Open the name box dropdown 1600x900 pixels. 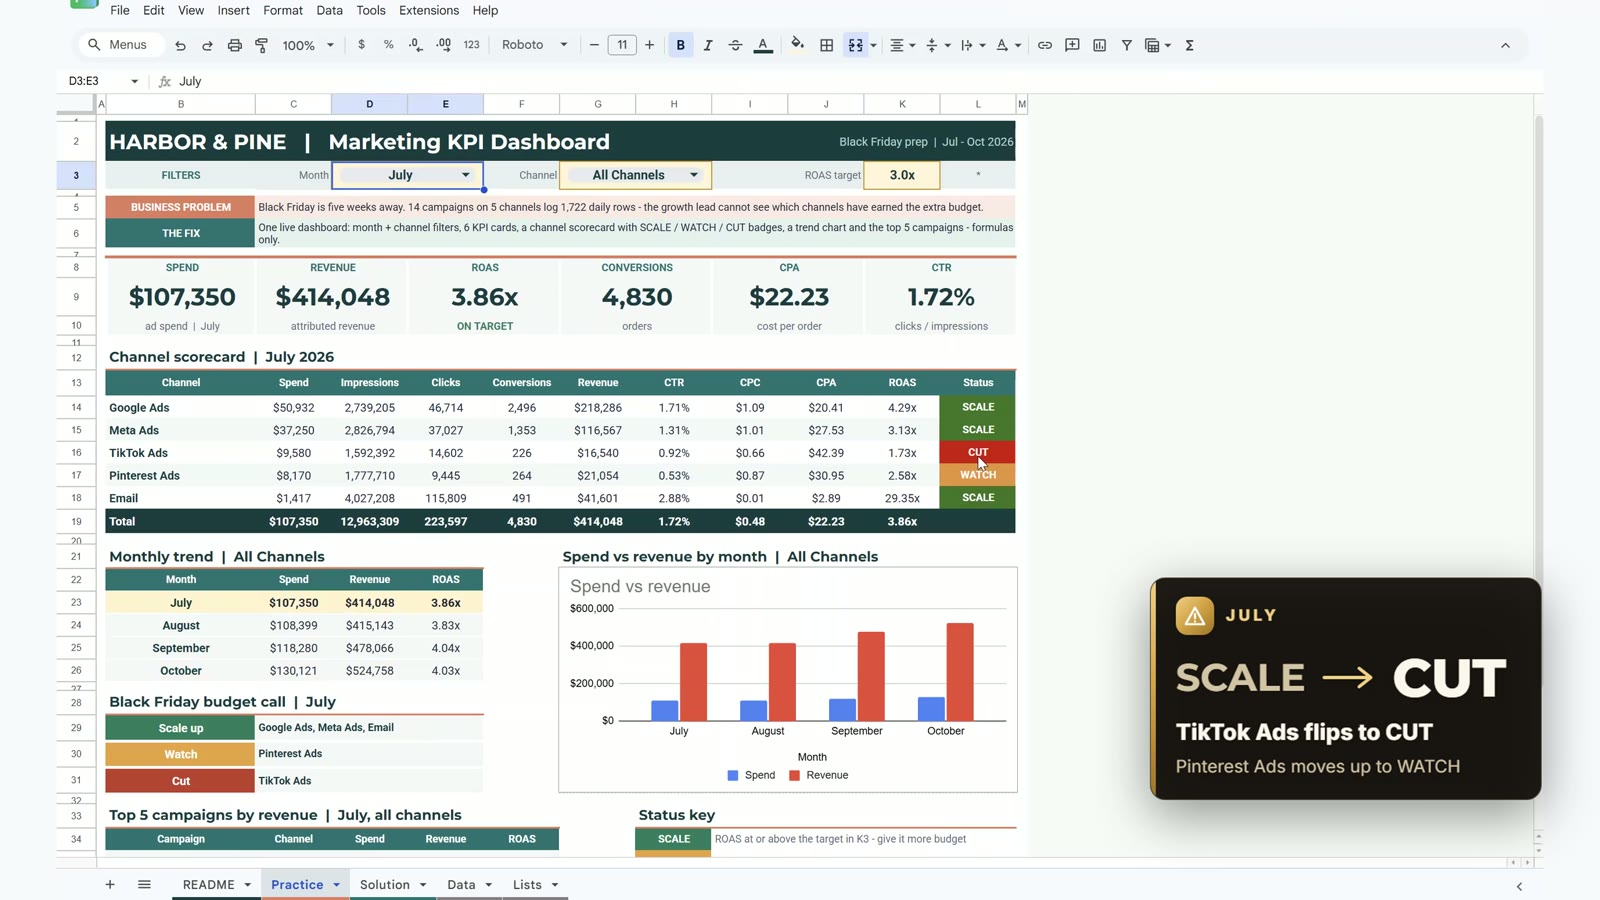pyautogui.click(x=134, y=81)
